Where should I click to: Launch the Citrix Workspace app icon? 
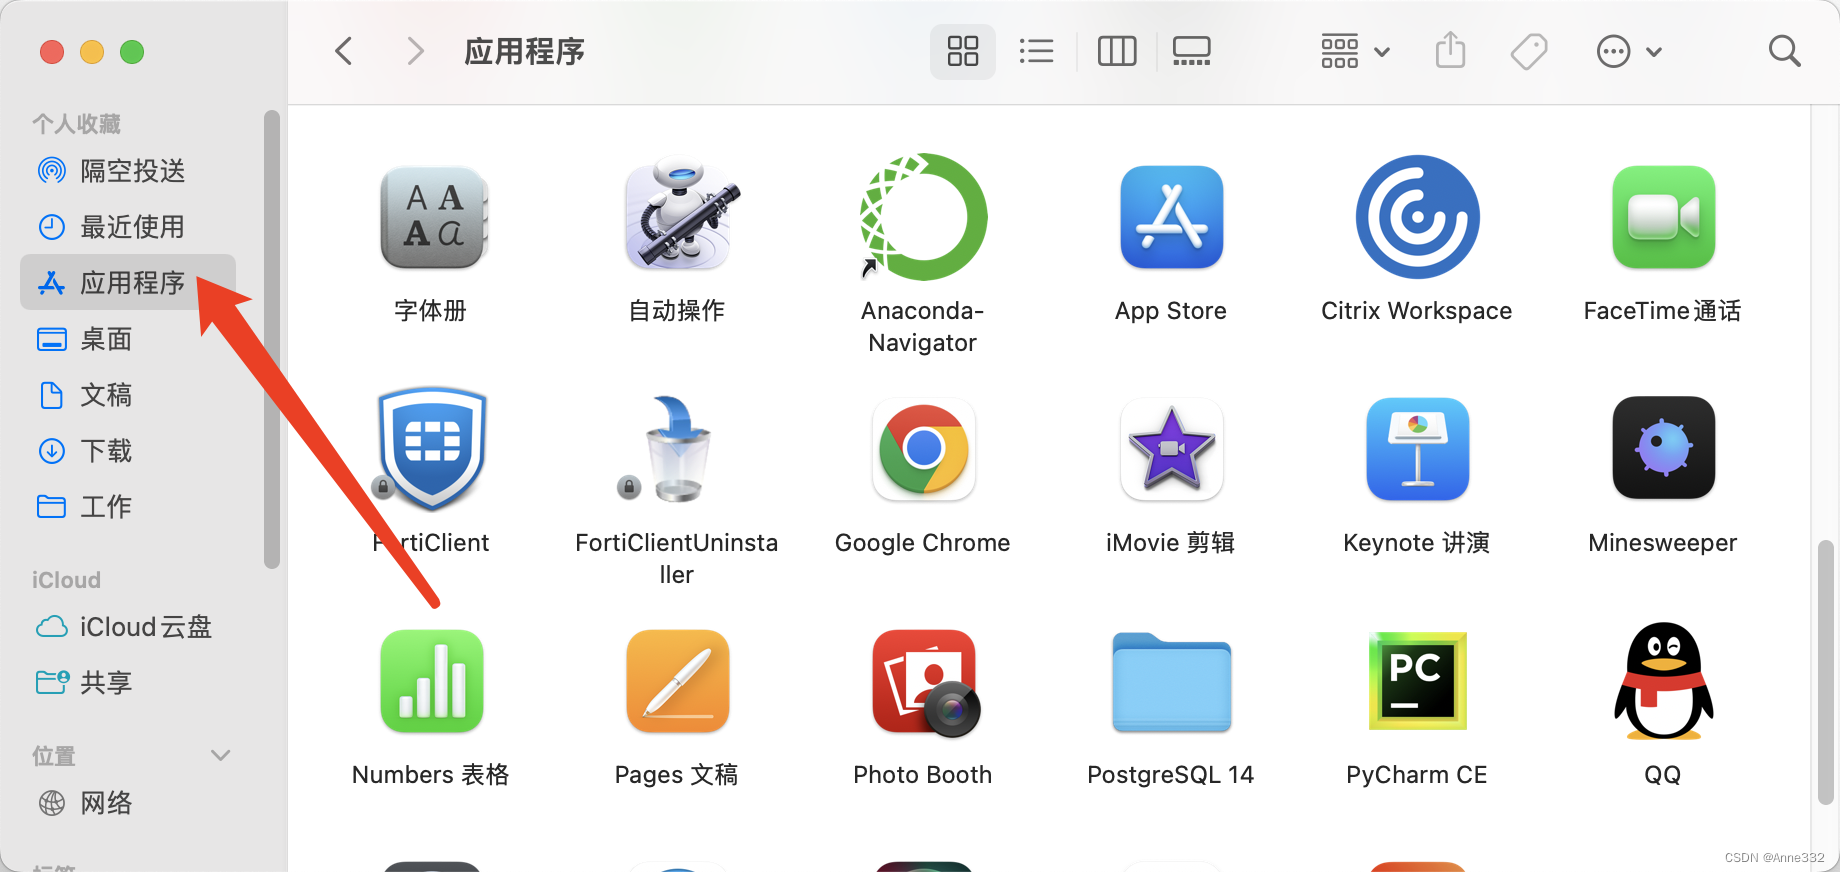(x=1417, y=217)
